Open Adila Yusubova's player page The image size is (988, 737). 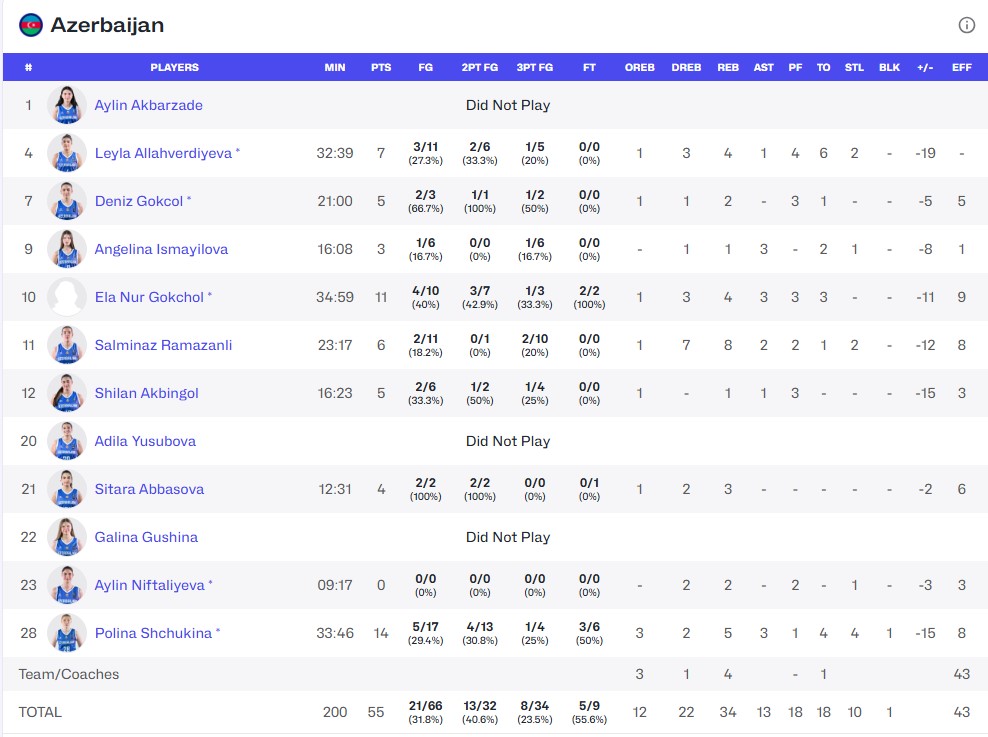[147, 441]
